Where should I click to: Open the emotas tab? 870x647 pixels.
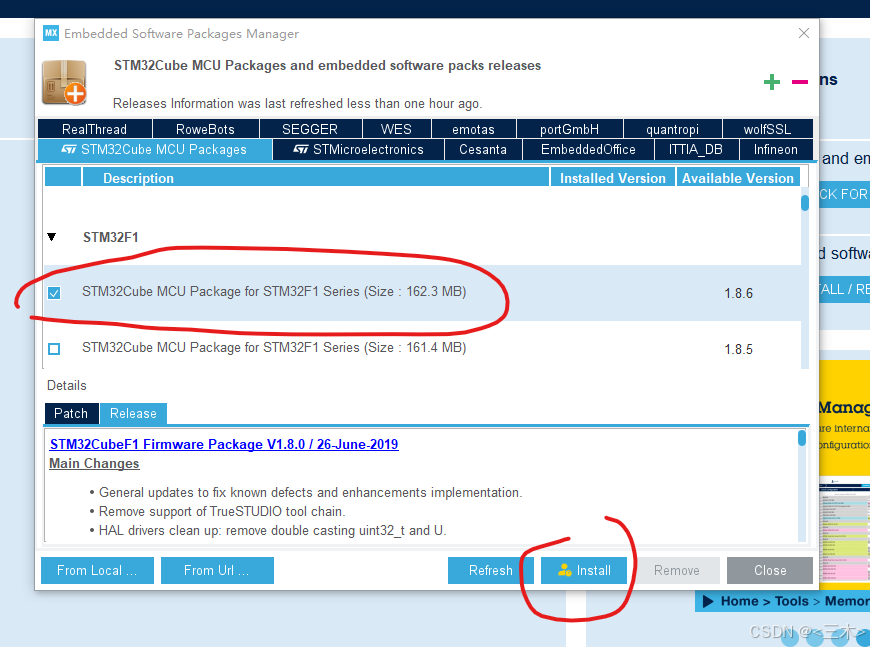tap(473, 129)
